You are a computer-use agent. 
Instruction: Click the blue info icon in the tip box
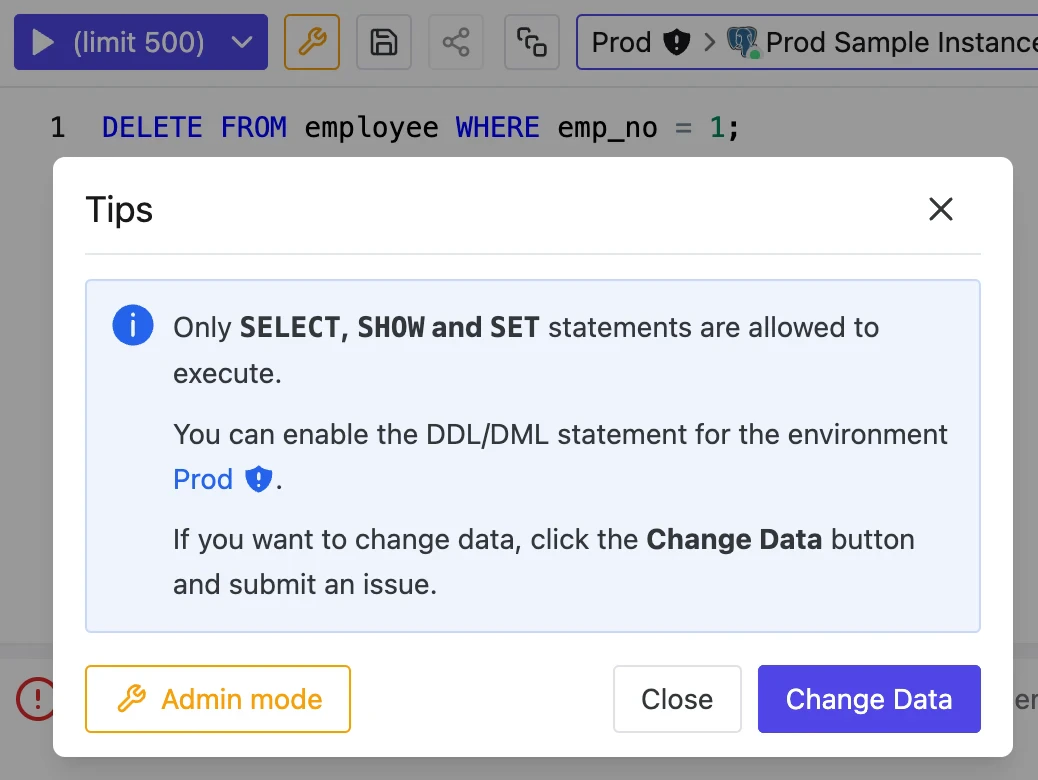tap(133, 325)
